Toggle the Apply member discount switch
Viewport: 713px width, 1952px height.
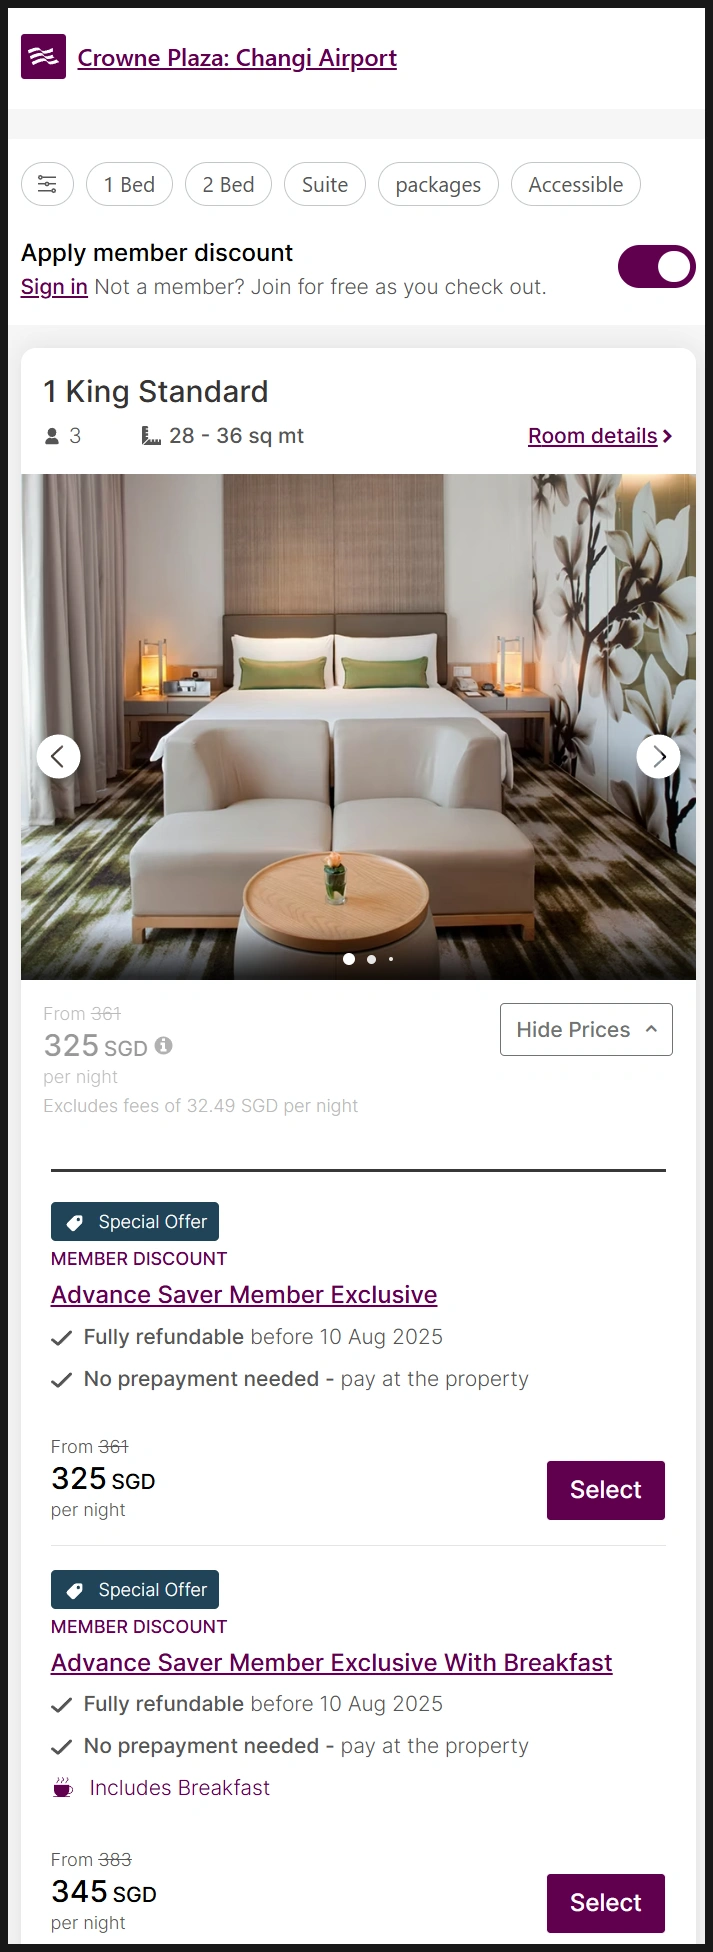(x=656, y=266)
